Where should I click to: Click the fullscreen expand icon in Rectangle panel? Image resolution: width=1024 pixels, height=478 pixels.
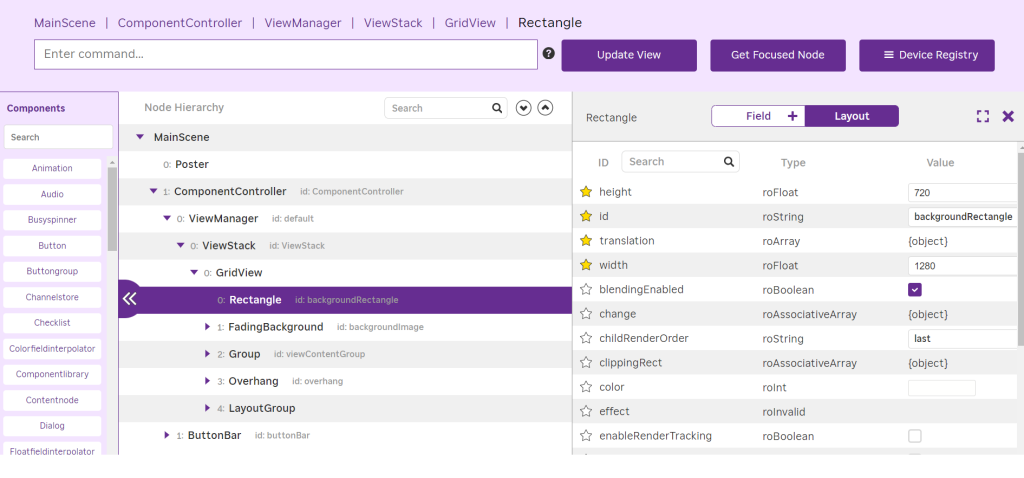point(983,116)
